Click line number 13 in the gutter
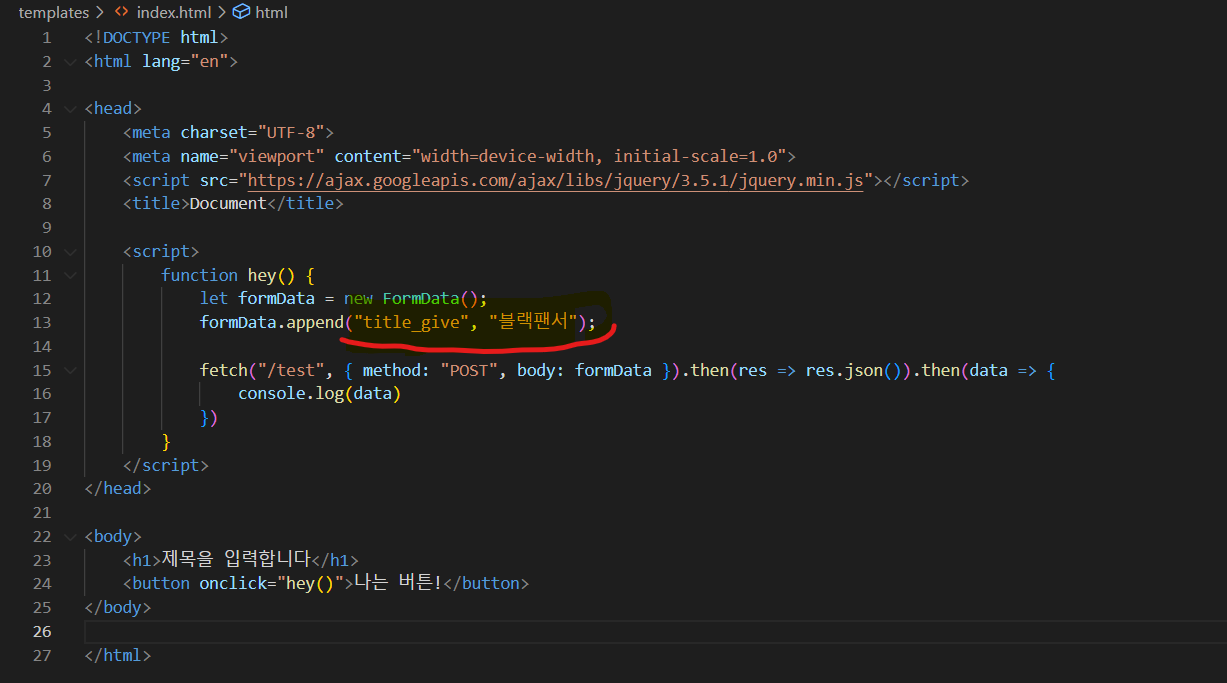Screen dimensions: 1227x683 tap(42, 323)
